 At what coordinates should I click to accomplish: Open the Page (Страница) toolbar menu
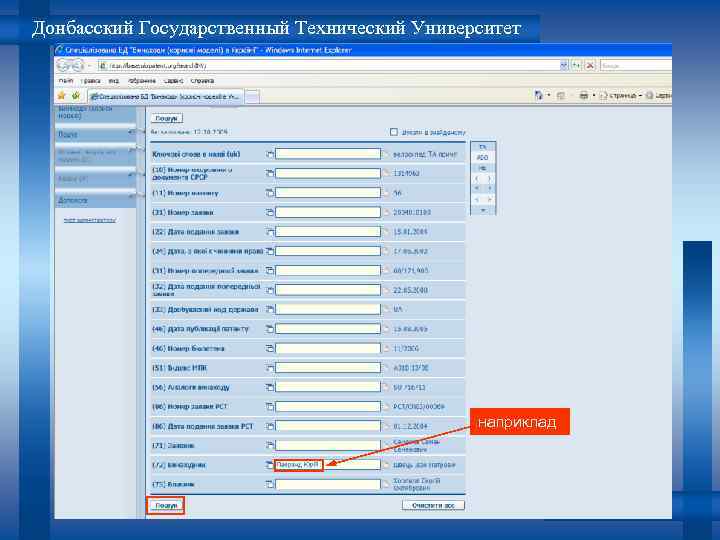(x=620, y=96)
